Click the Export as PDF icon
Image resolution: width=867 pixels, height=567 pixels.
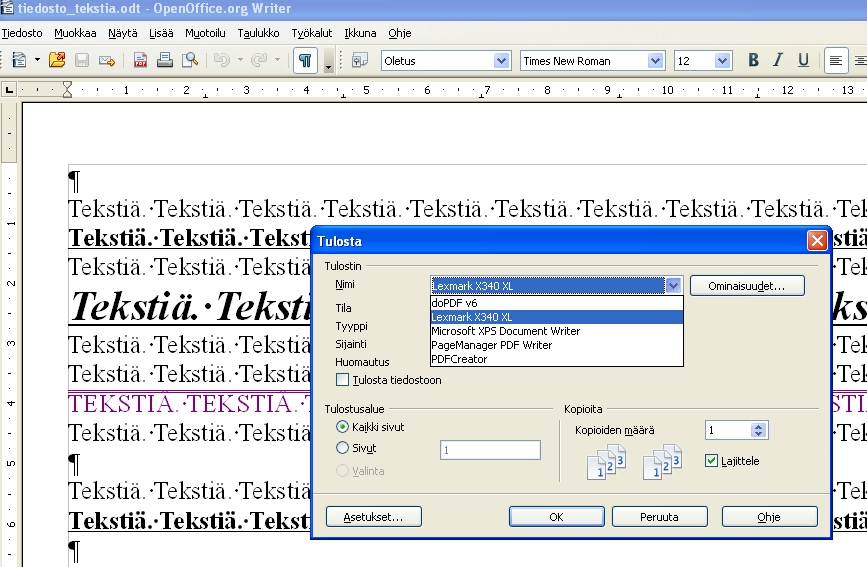(x=140, y=60)
